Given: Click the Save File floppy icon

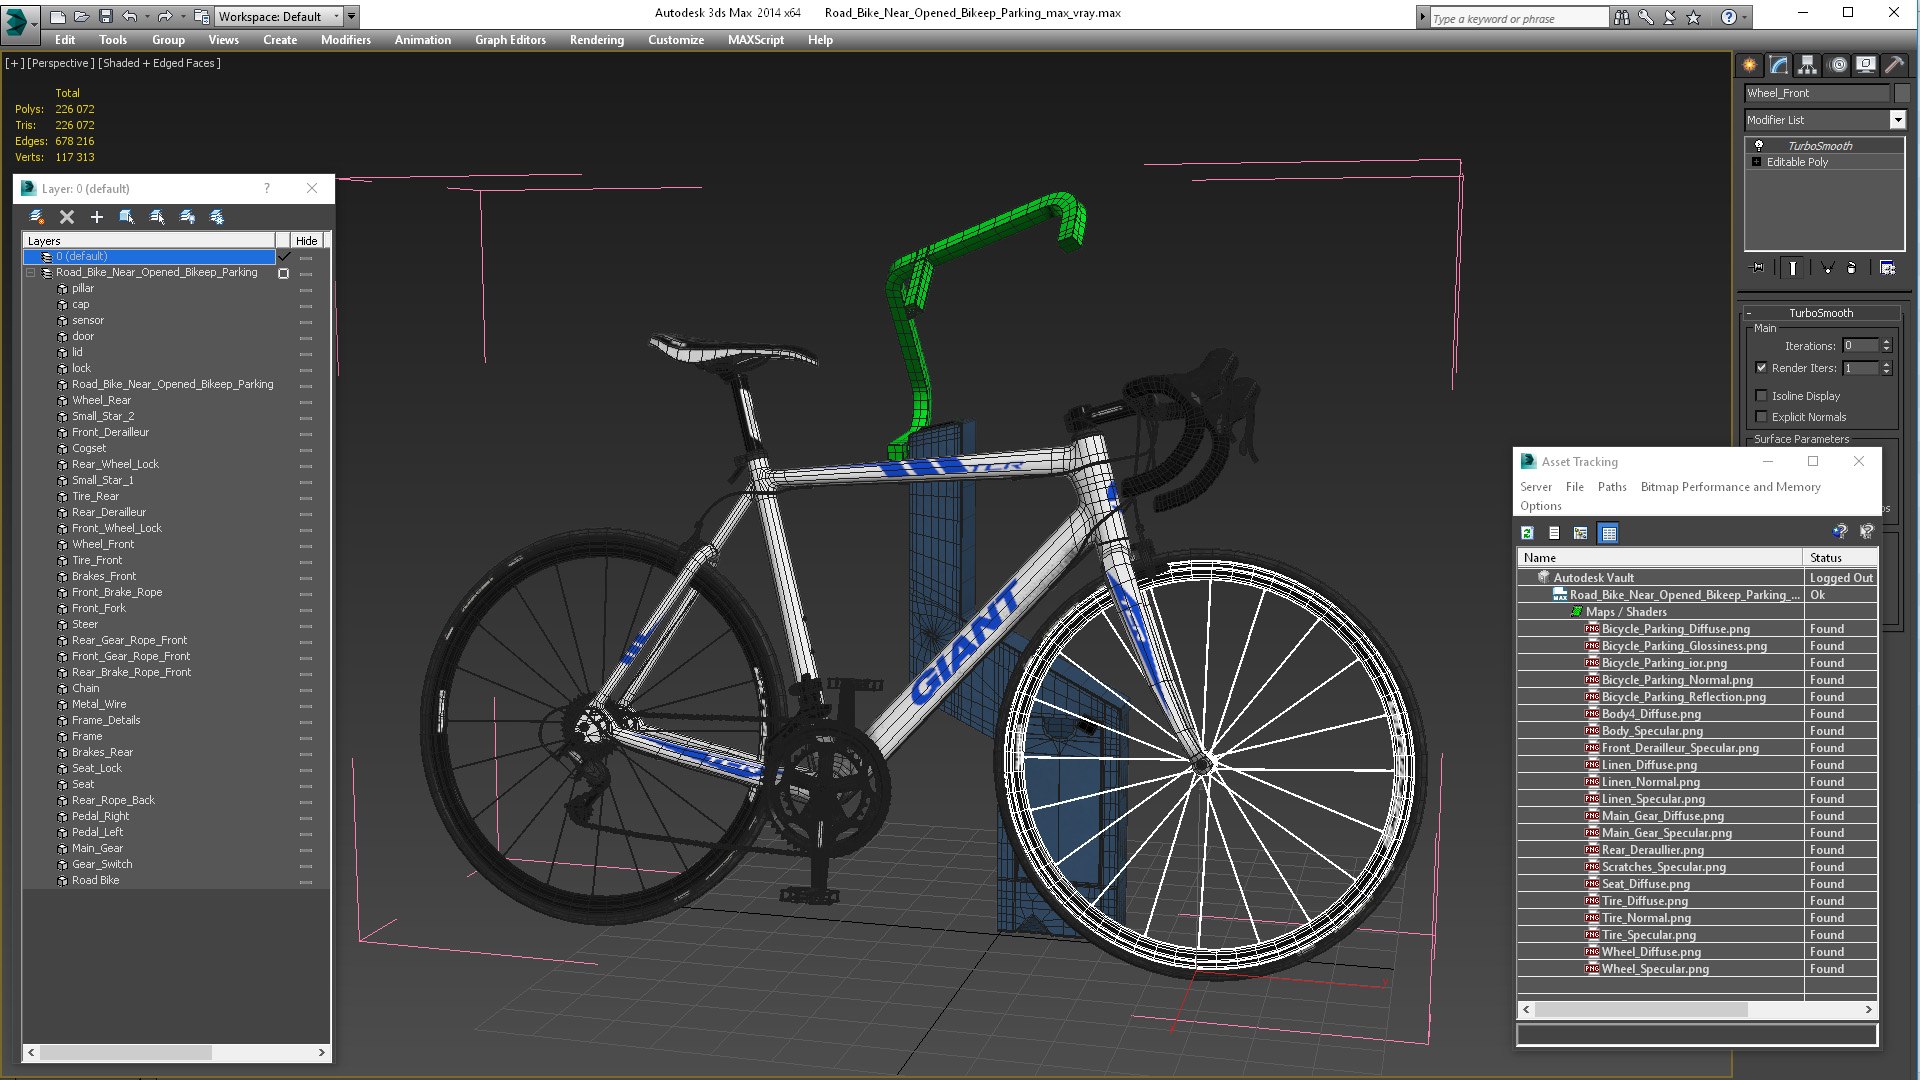Looking at the screenshot, I should [x=106, y=17].
